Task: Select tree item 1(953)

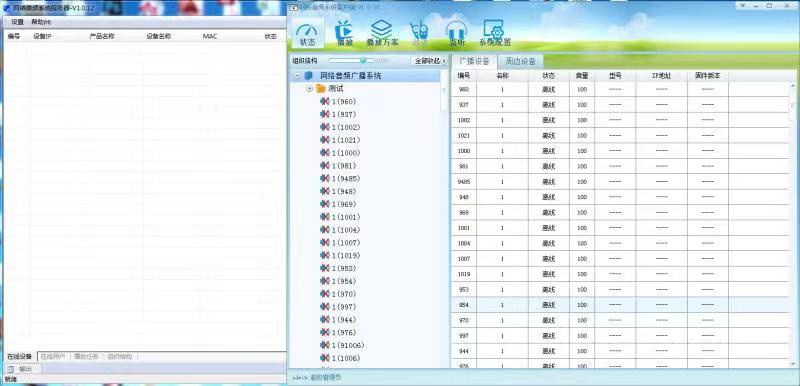Action: [x=344, y=268]
